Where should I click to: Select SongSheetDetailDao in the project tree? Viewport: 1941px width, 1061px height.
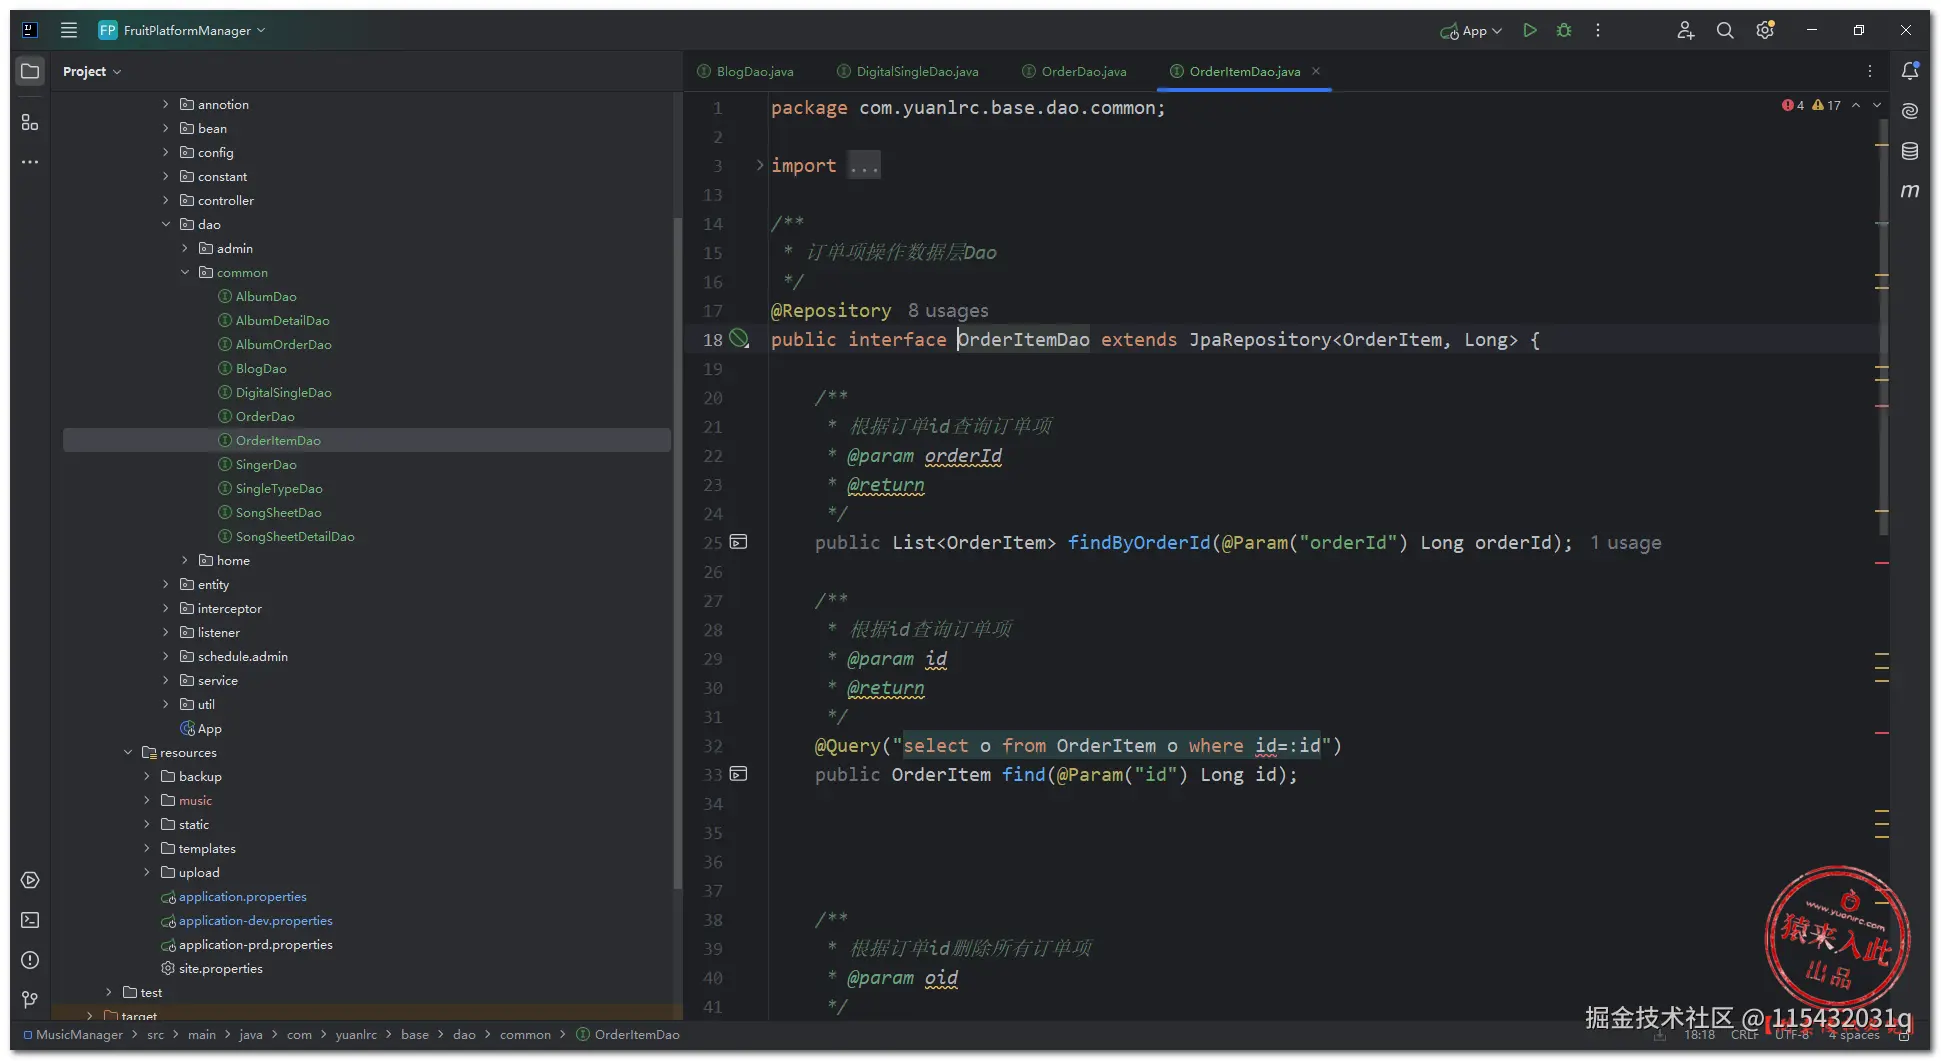tap(295, 536)
